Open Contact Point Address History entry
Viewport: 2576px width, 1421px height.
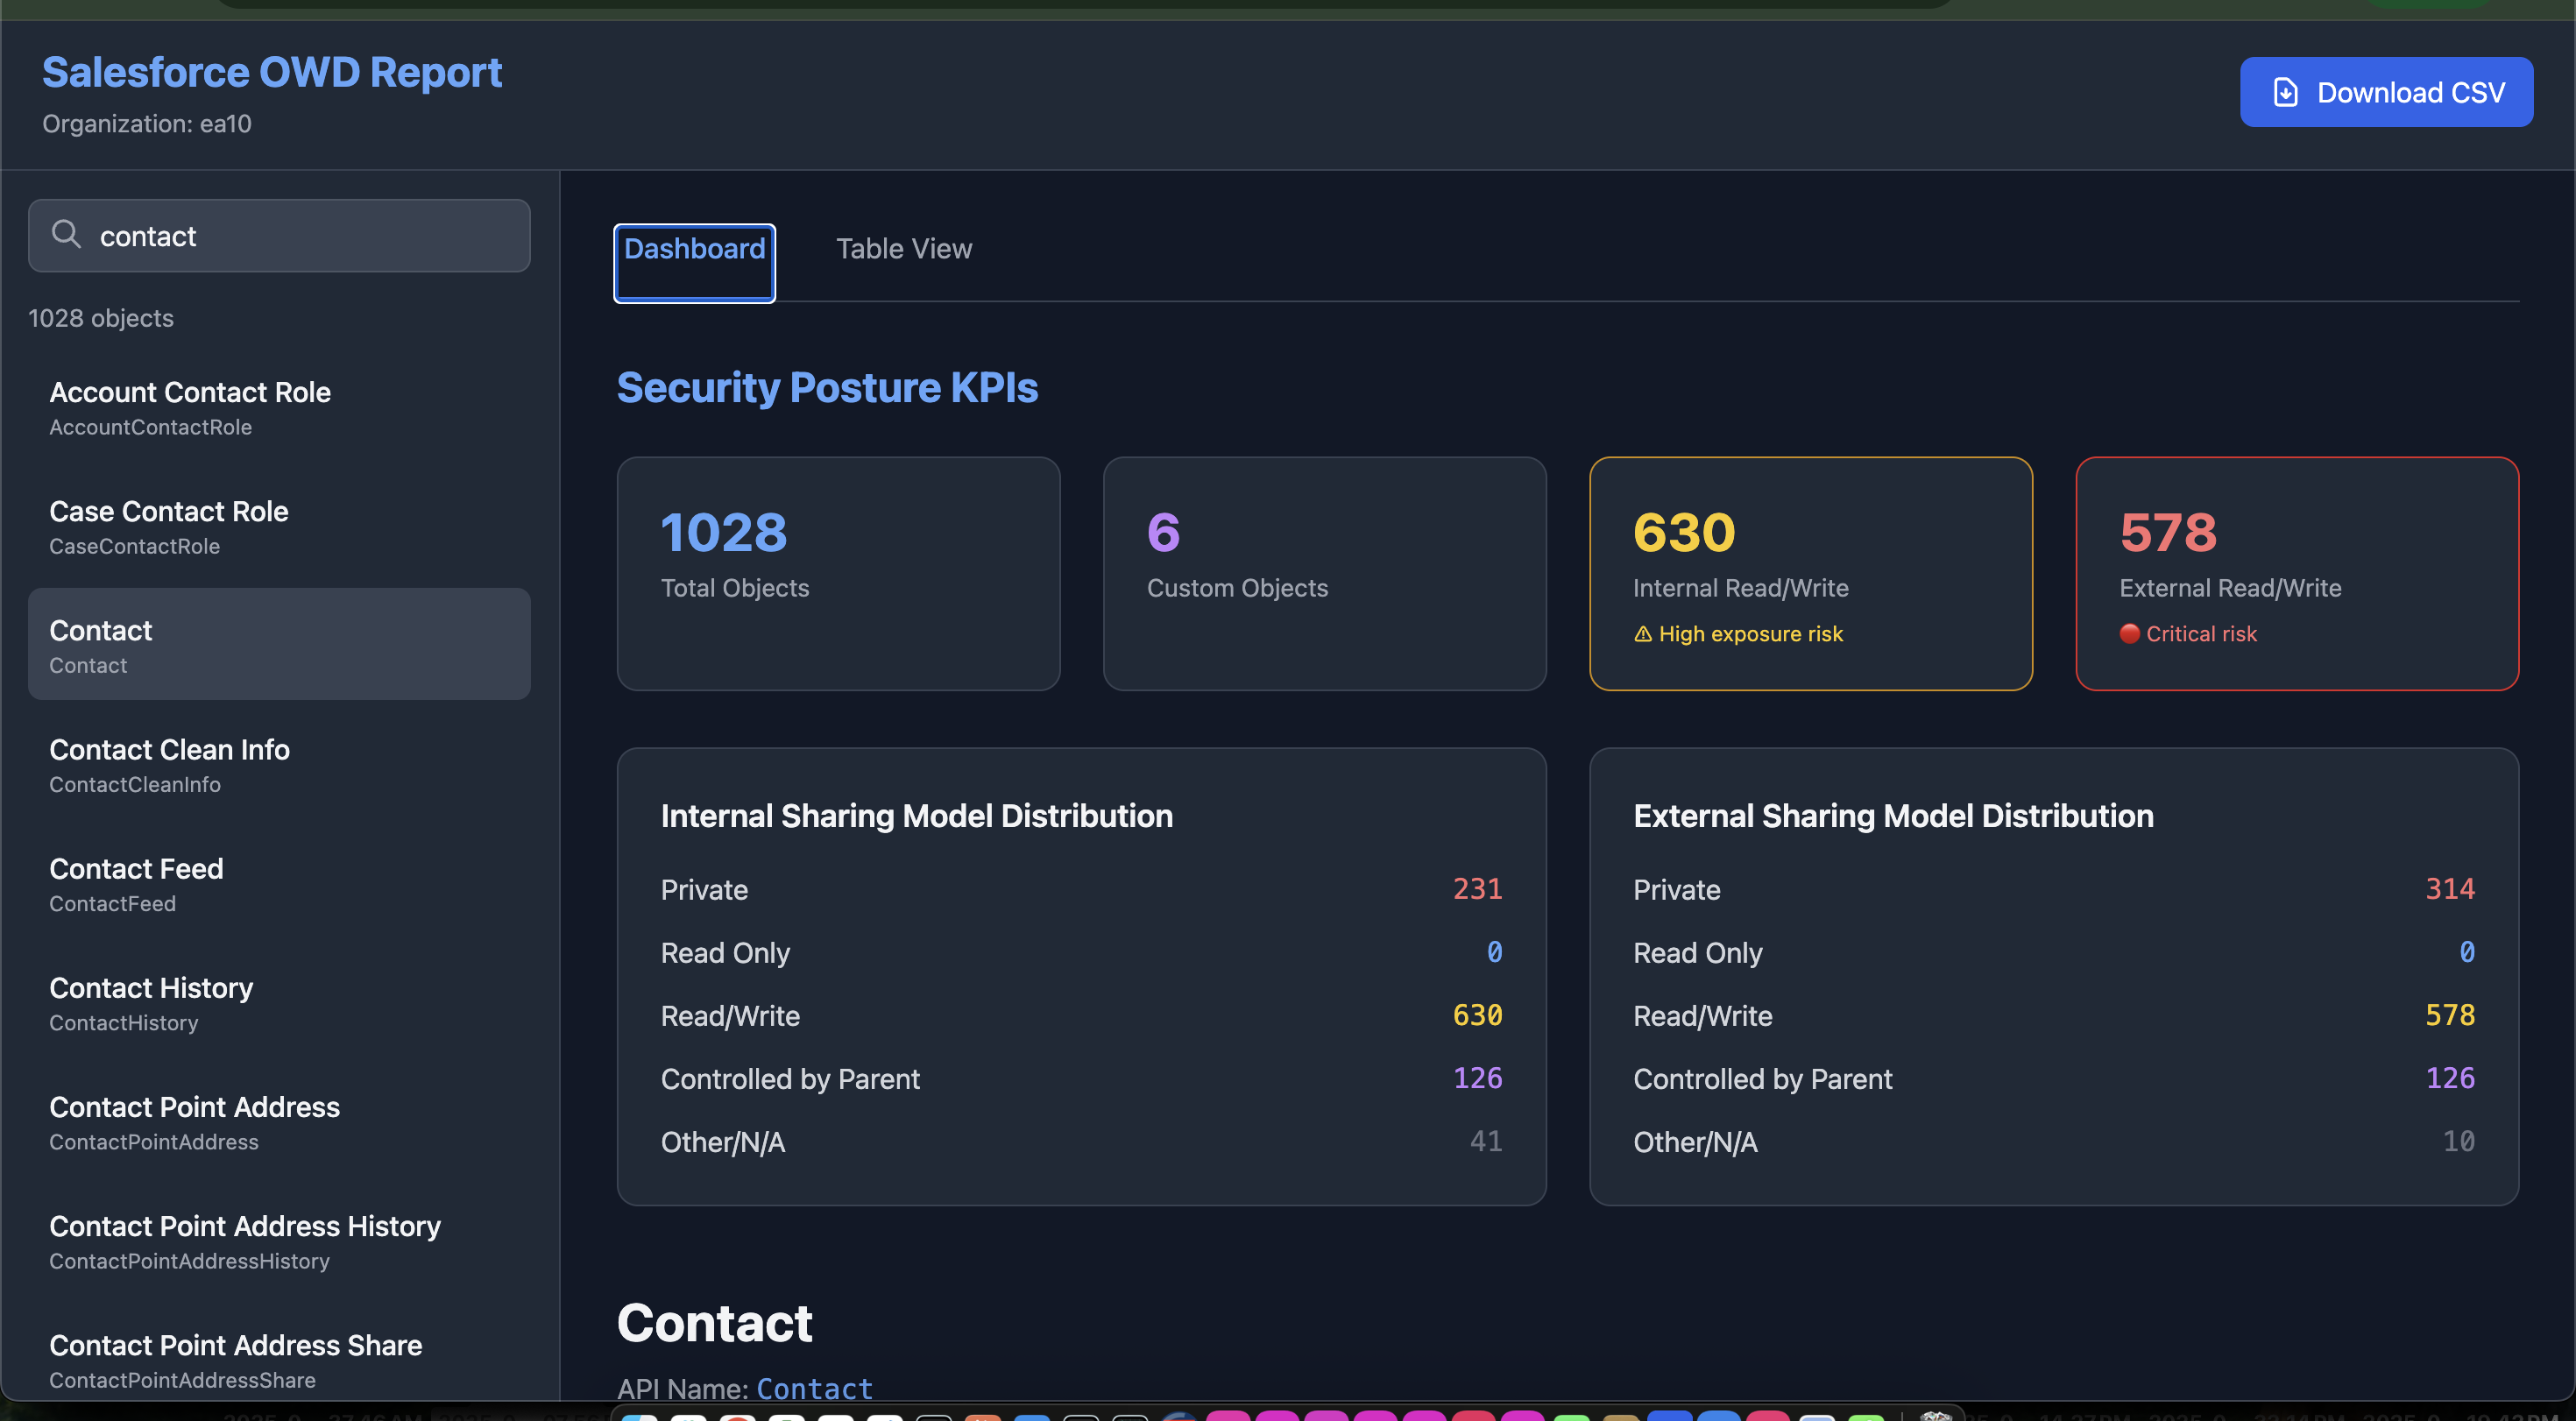pyautogui.click(x=245, y=1241)
